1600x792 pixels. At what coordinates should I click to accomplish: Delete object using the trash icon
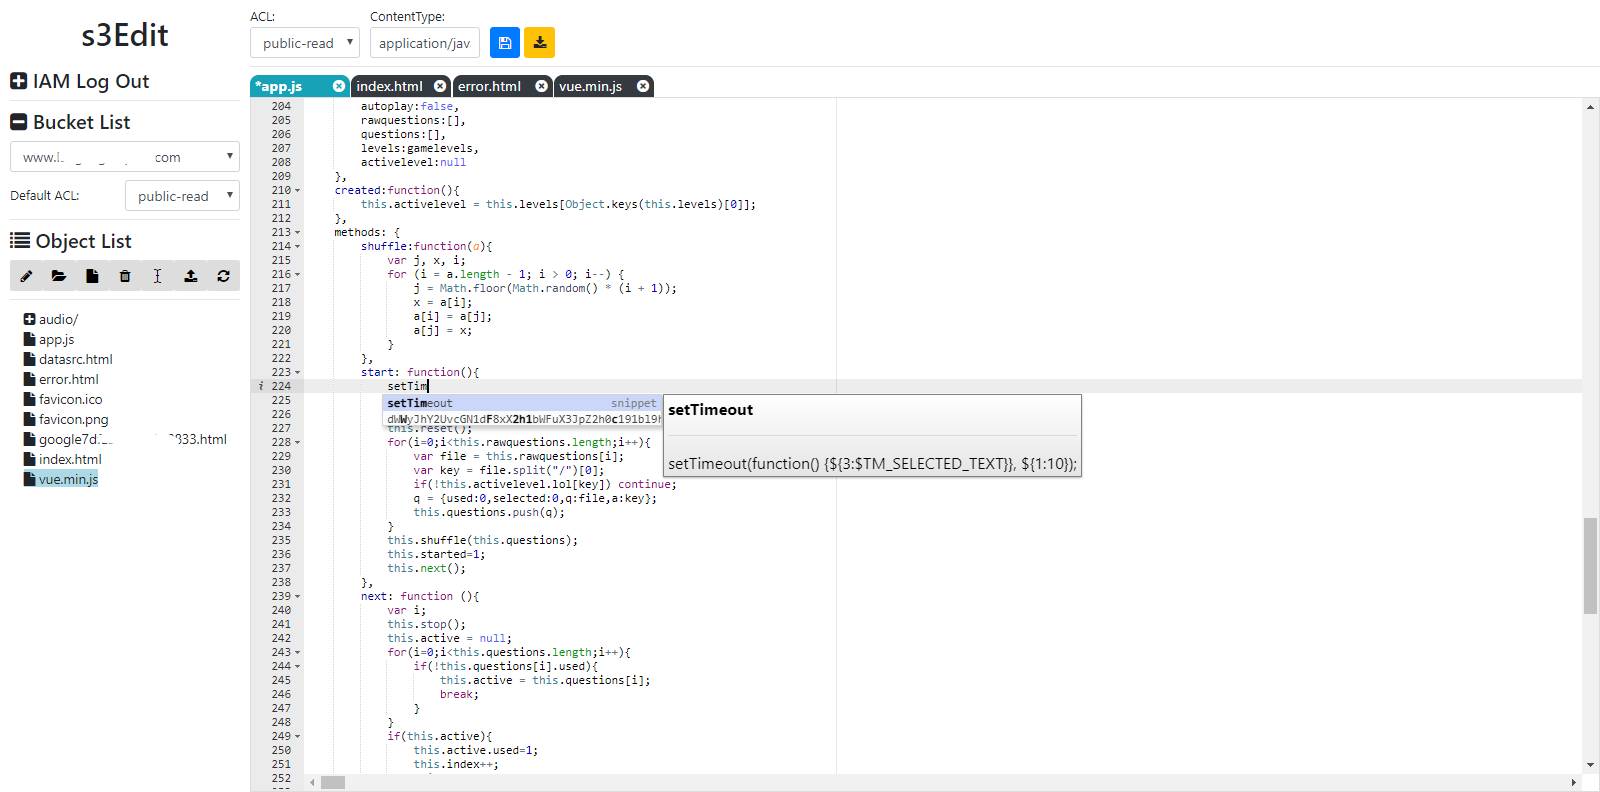click(125, 276)
